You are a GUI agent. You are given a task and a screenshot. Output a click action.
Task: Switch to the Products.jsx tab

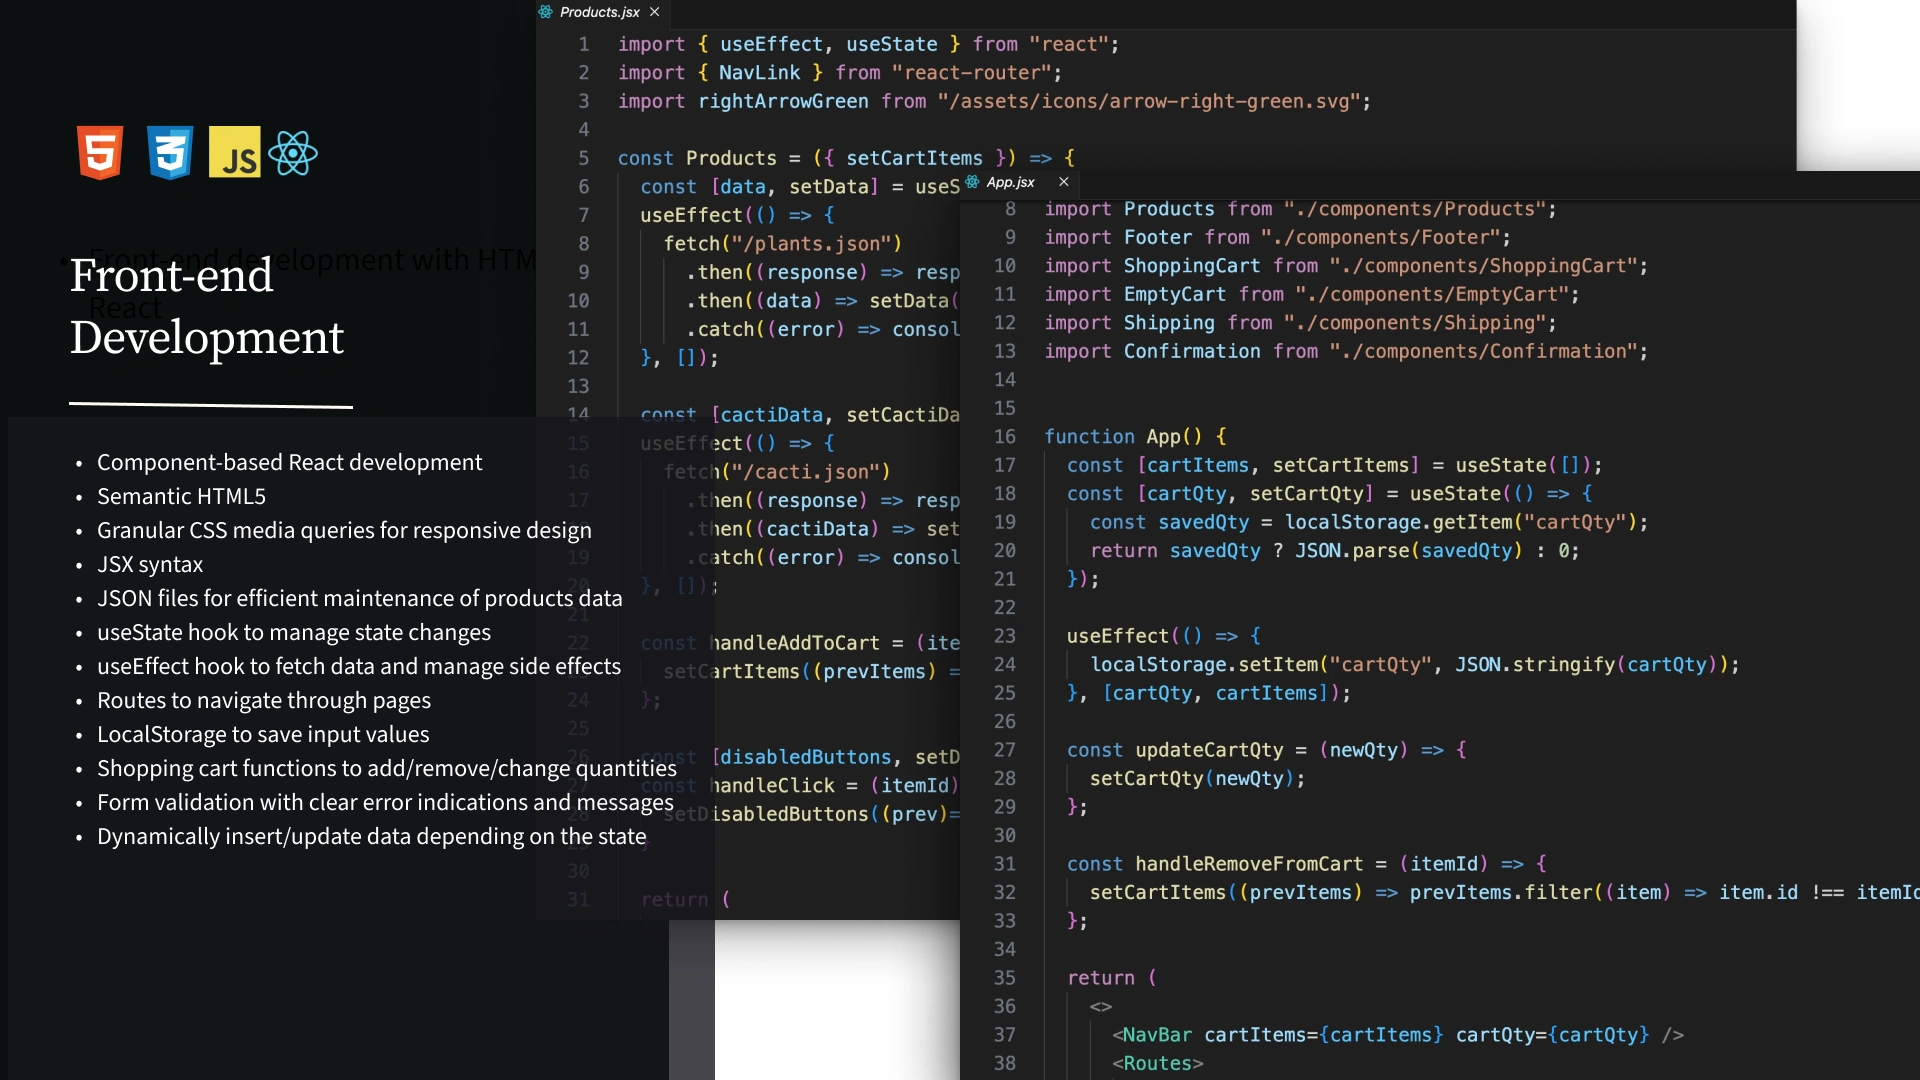point(599,12)
